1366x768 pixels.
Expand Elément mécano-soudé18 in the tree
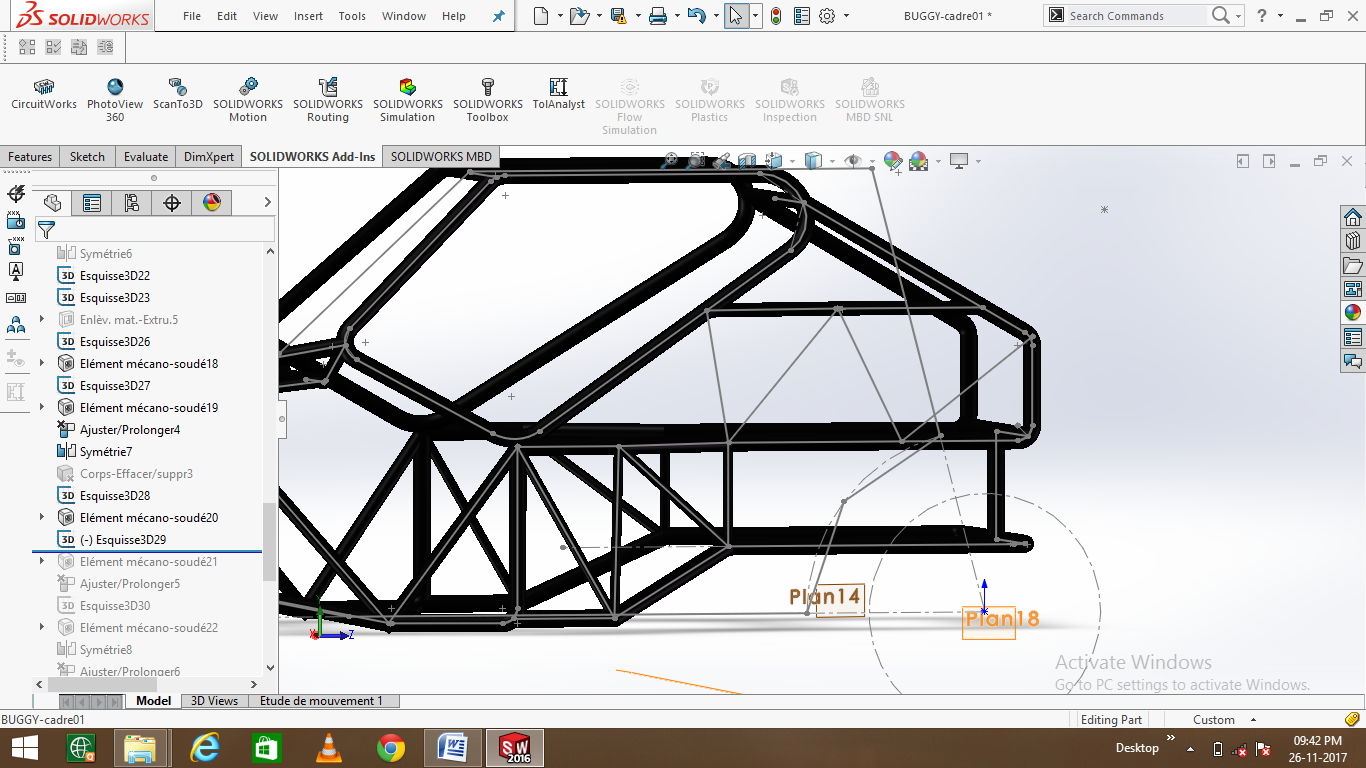tap(40, 363)
